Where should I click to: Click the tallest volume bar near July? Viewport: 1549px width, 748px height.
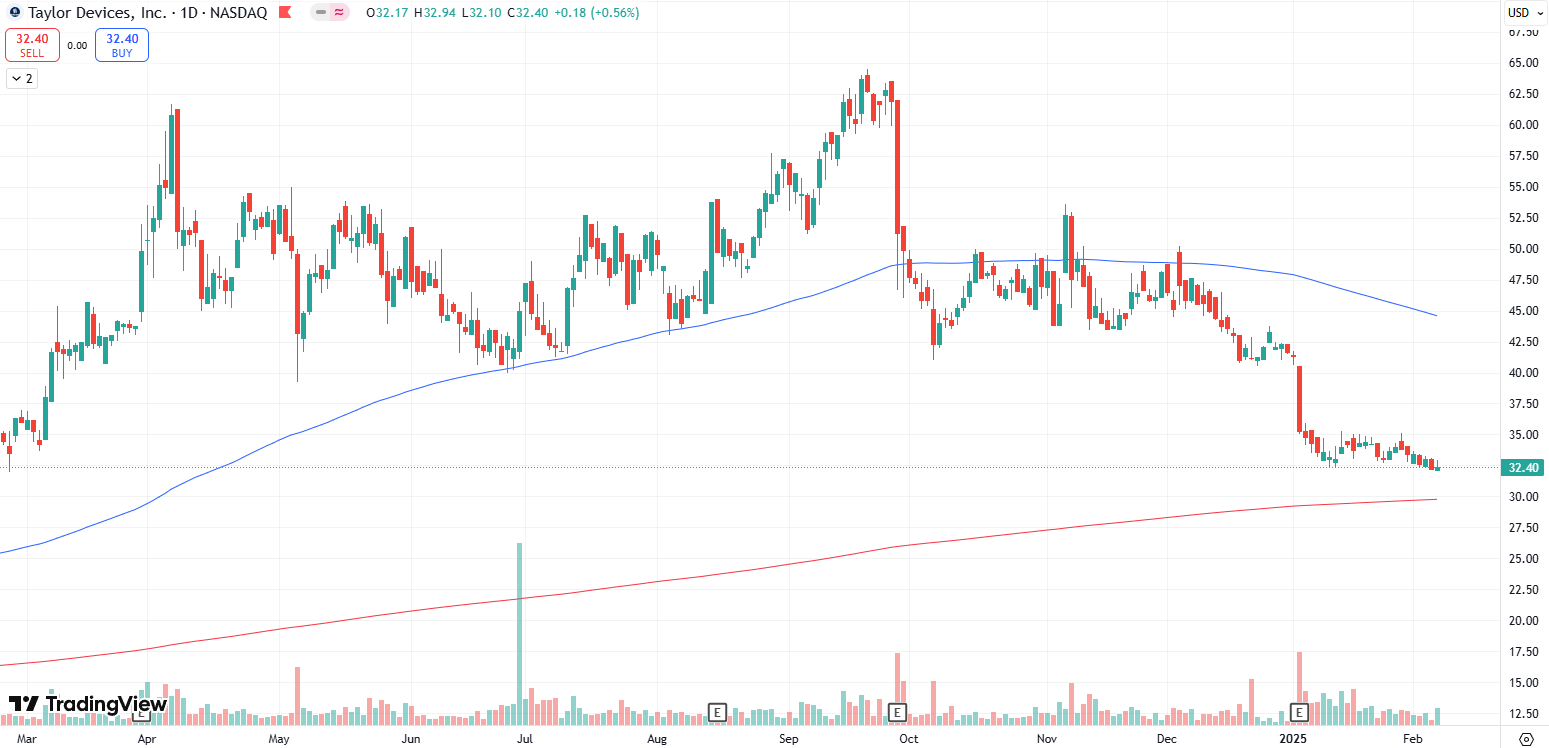tap(520, 634)
